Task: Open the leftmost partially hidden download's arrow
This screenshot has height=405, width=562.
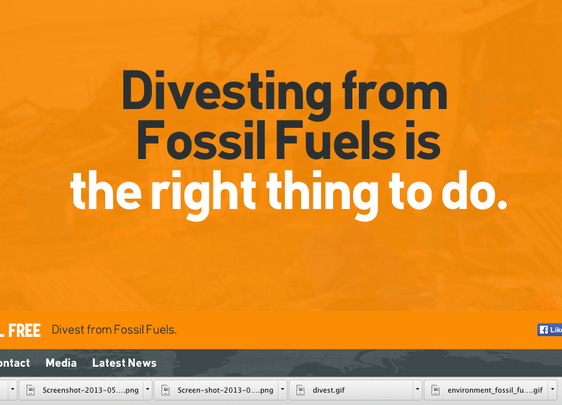Action: 13,389
